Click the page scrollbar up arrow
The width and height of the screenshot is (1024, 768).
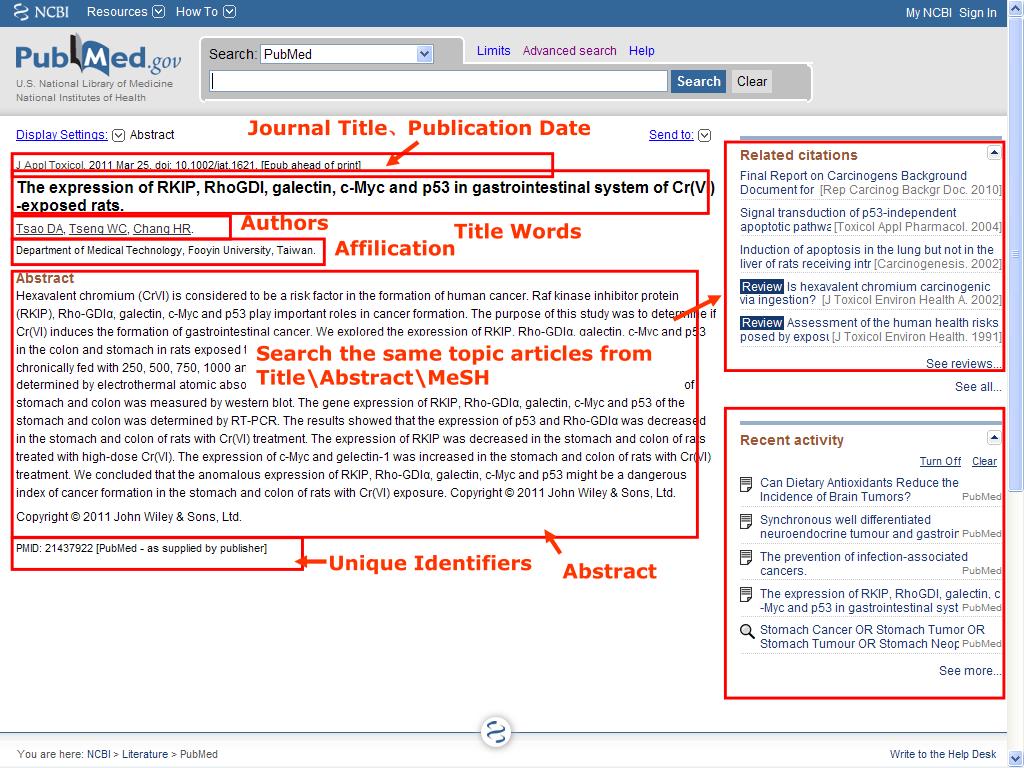click(x=1016, y=8)
